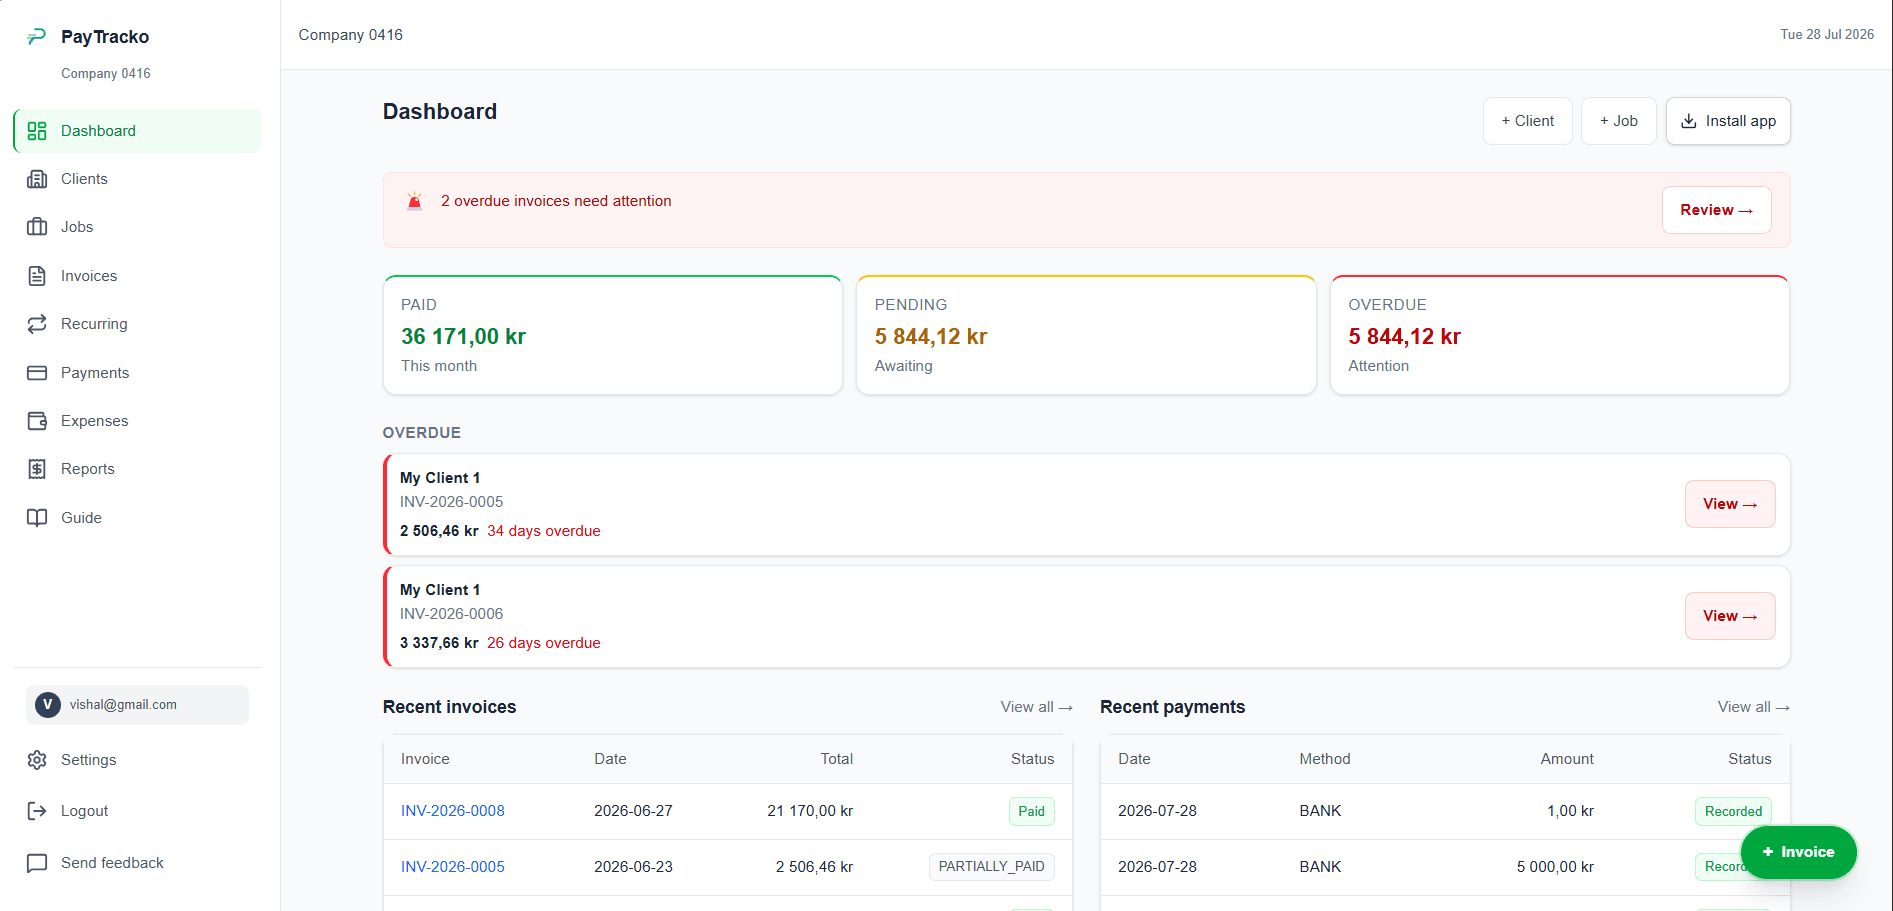Click the Expenses wallet icon
Image resolution: width=1893 pixels, height=911 pixels.
pyautogui.click(x=37, y=421)
